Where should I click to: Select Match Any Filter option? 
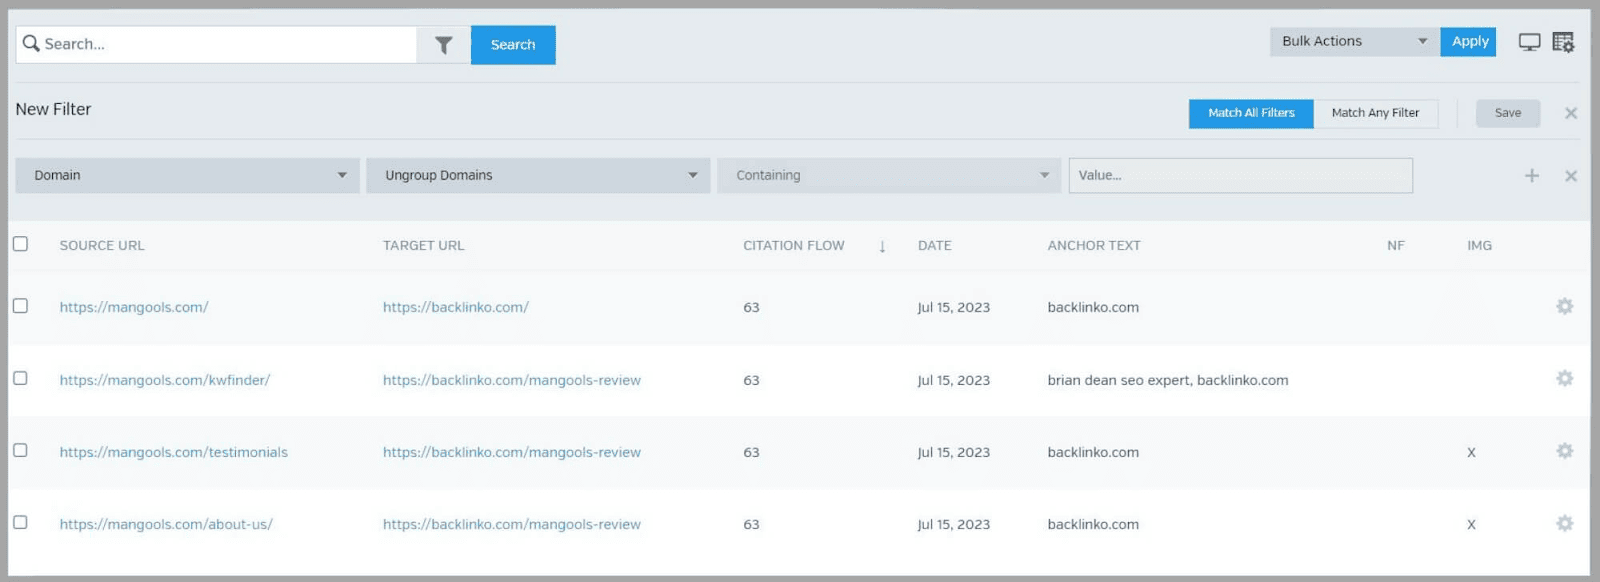(1375, 113)
